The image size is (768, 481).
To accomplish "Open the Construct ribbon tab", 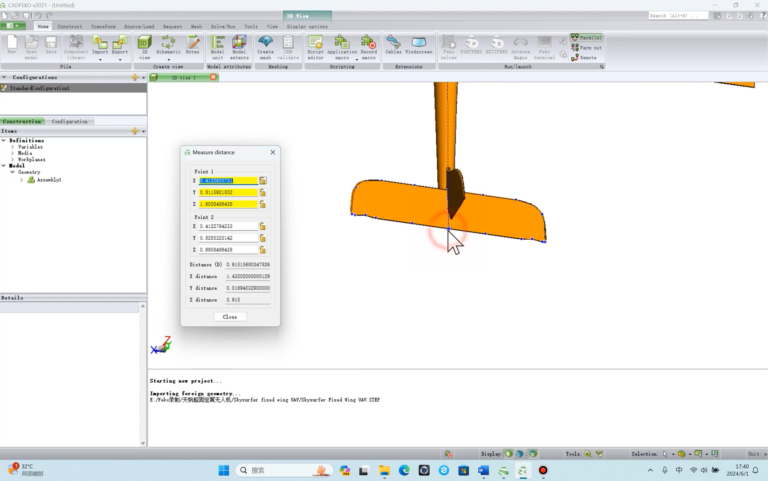I will click(70, 26).
